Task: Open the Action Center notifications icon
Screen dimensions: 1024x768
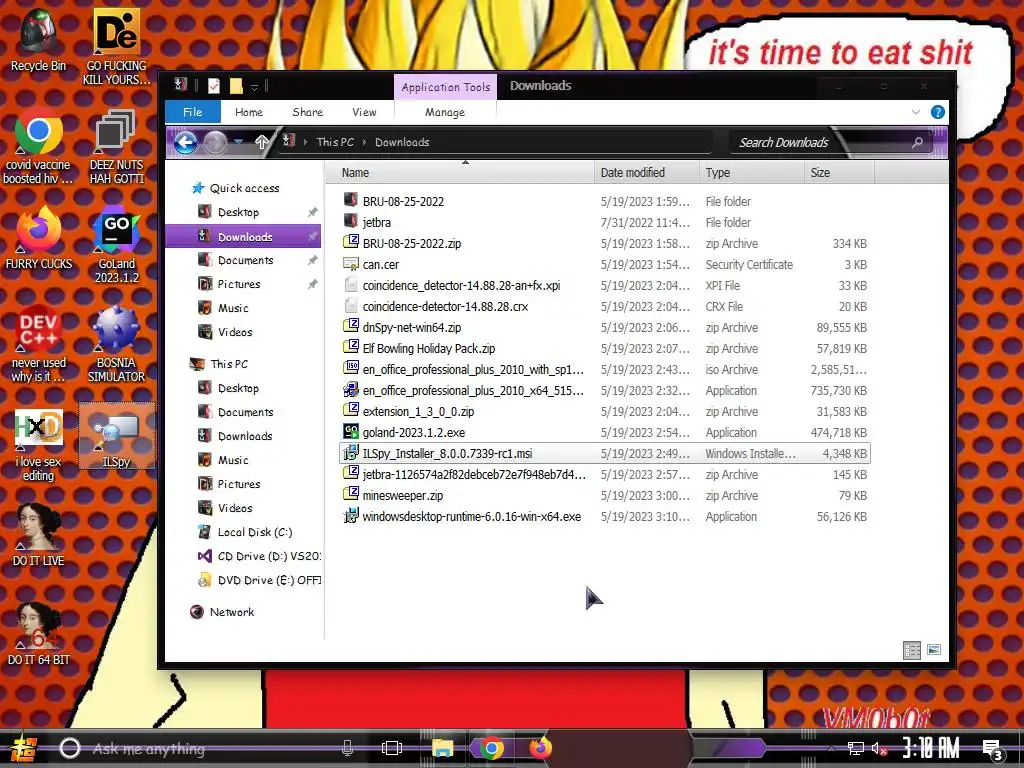Action: pos(993,748)
